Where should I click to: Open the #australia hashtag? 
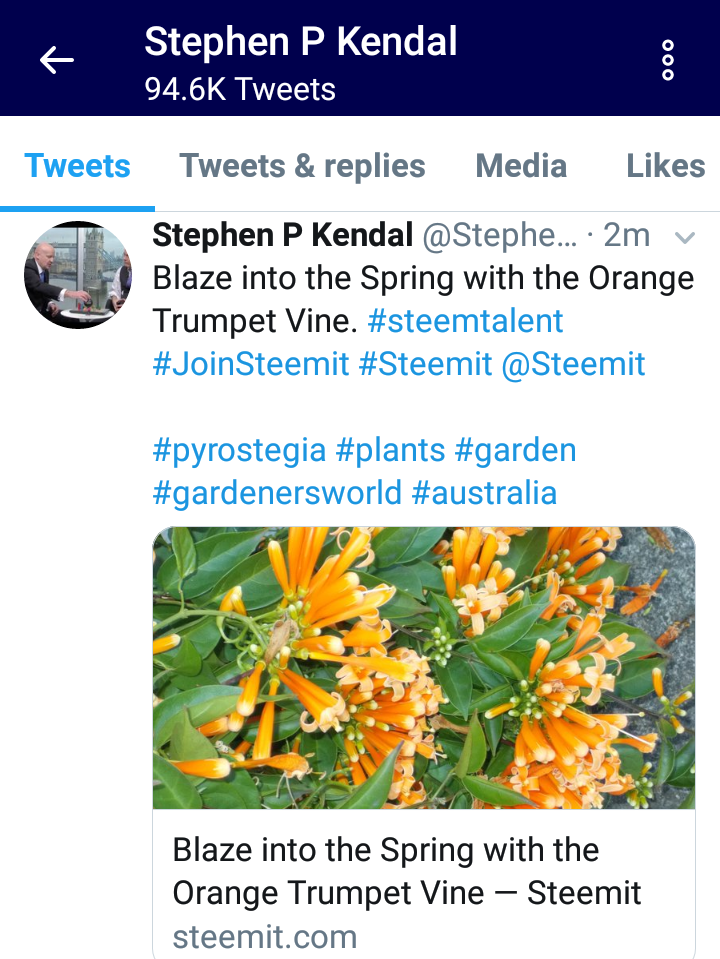(484, 493)
